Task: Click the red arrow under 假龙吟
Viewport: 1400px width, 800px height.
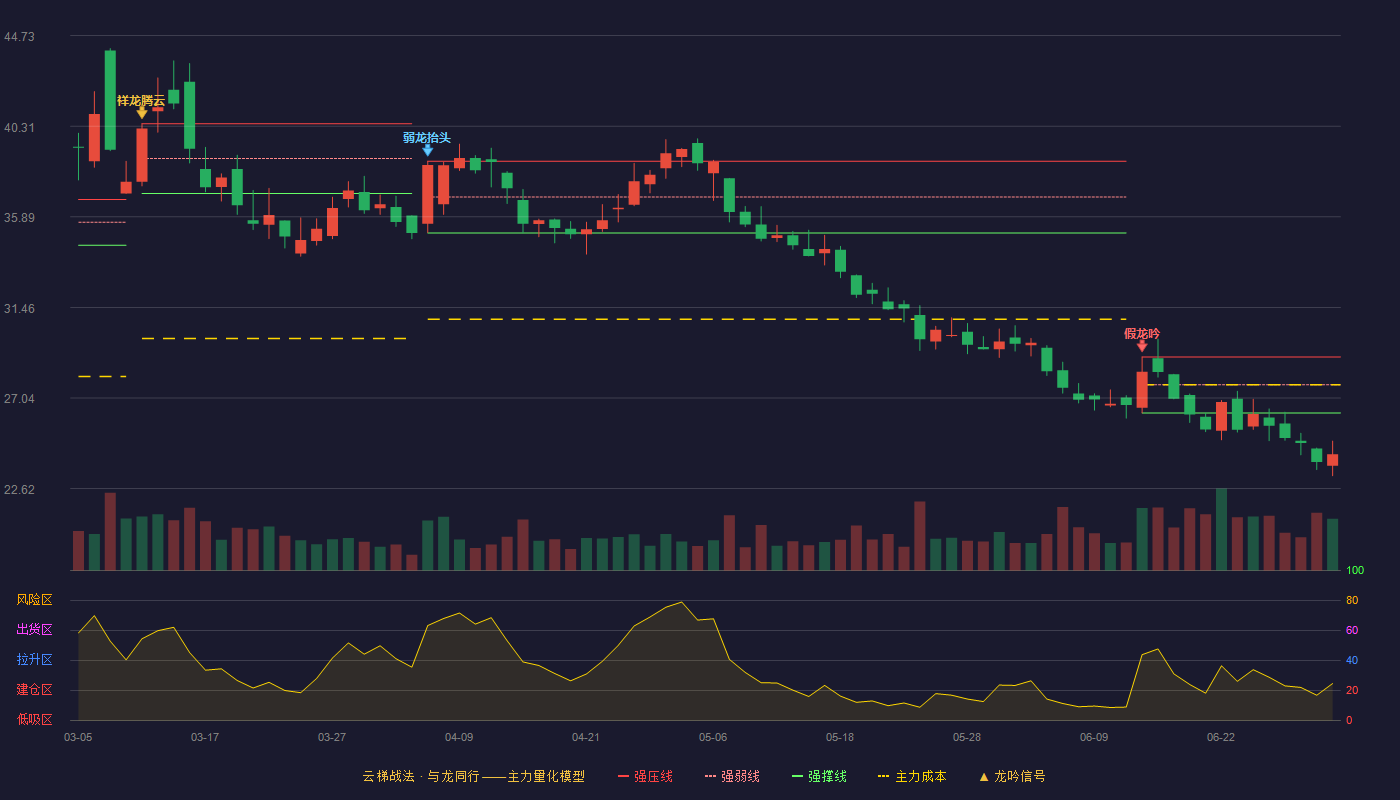Action: coord(1142,346)
